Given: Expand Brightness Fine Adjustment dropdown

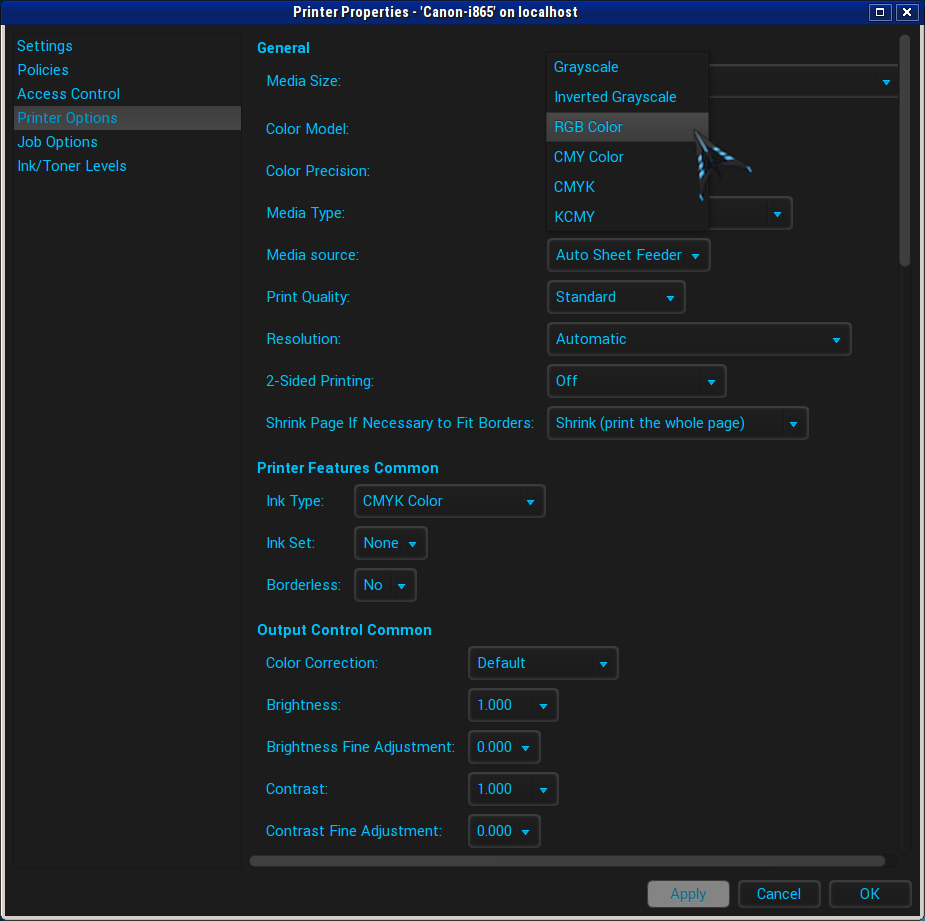Looking at the screenshot, I should 504,747.
